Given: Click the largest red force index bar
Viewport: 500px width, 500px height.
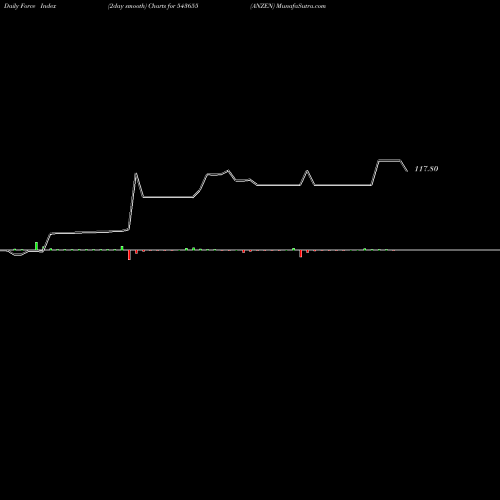Looking at the screenshot, I should point(129,255).
